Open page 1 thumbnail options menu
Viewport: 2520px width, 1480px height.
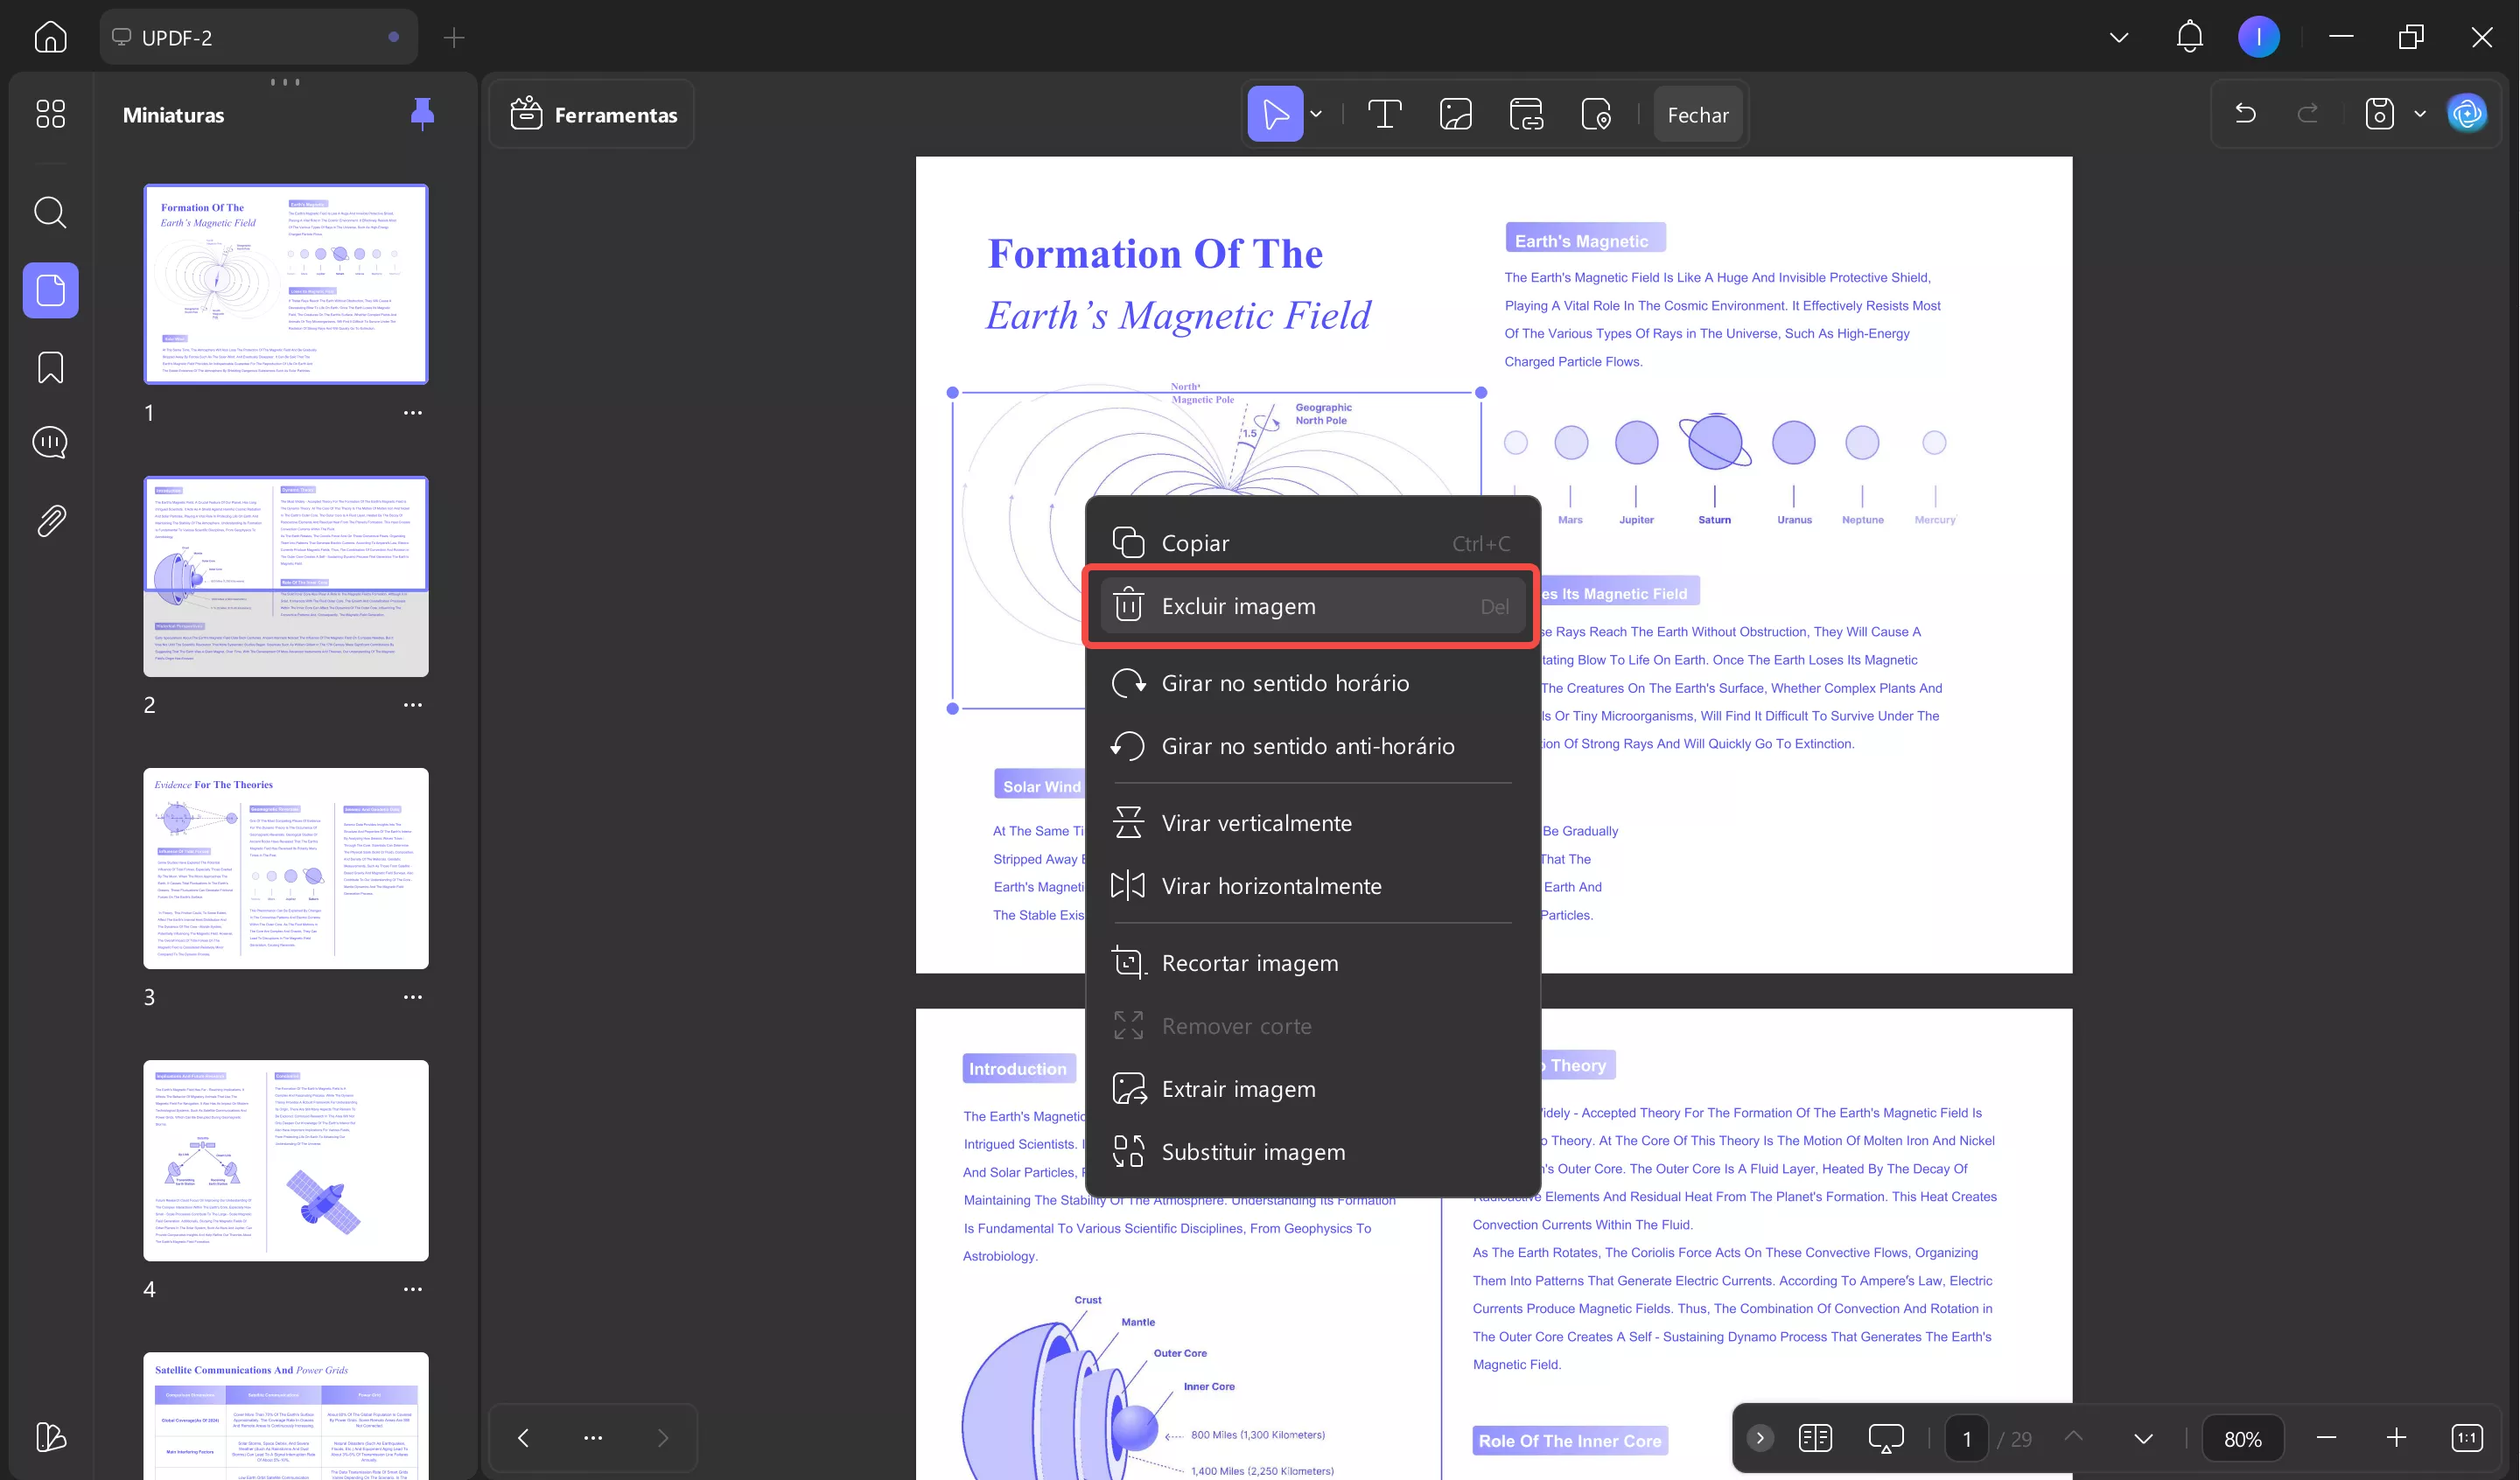click(x=412, y=413)
